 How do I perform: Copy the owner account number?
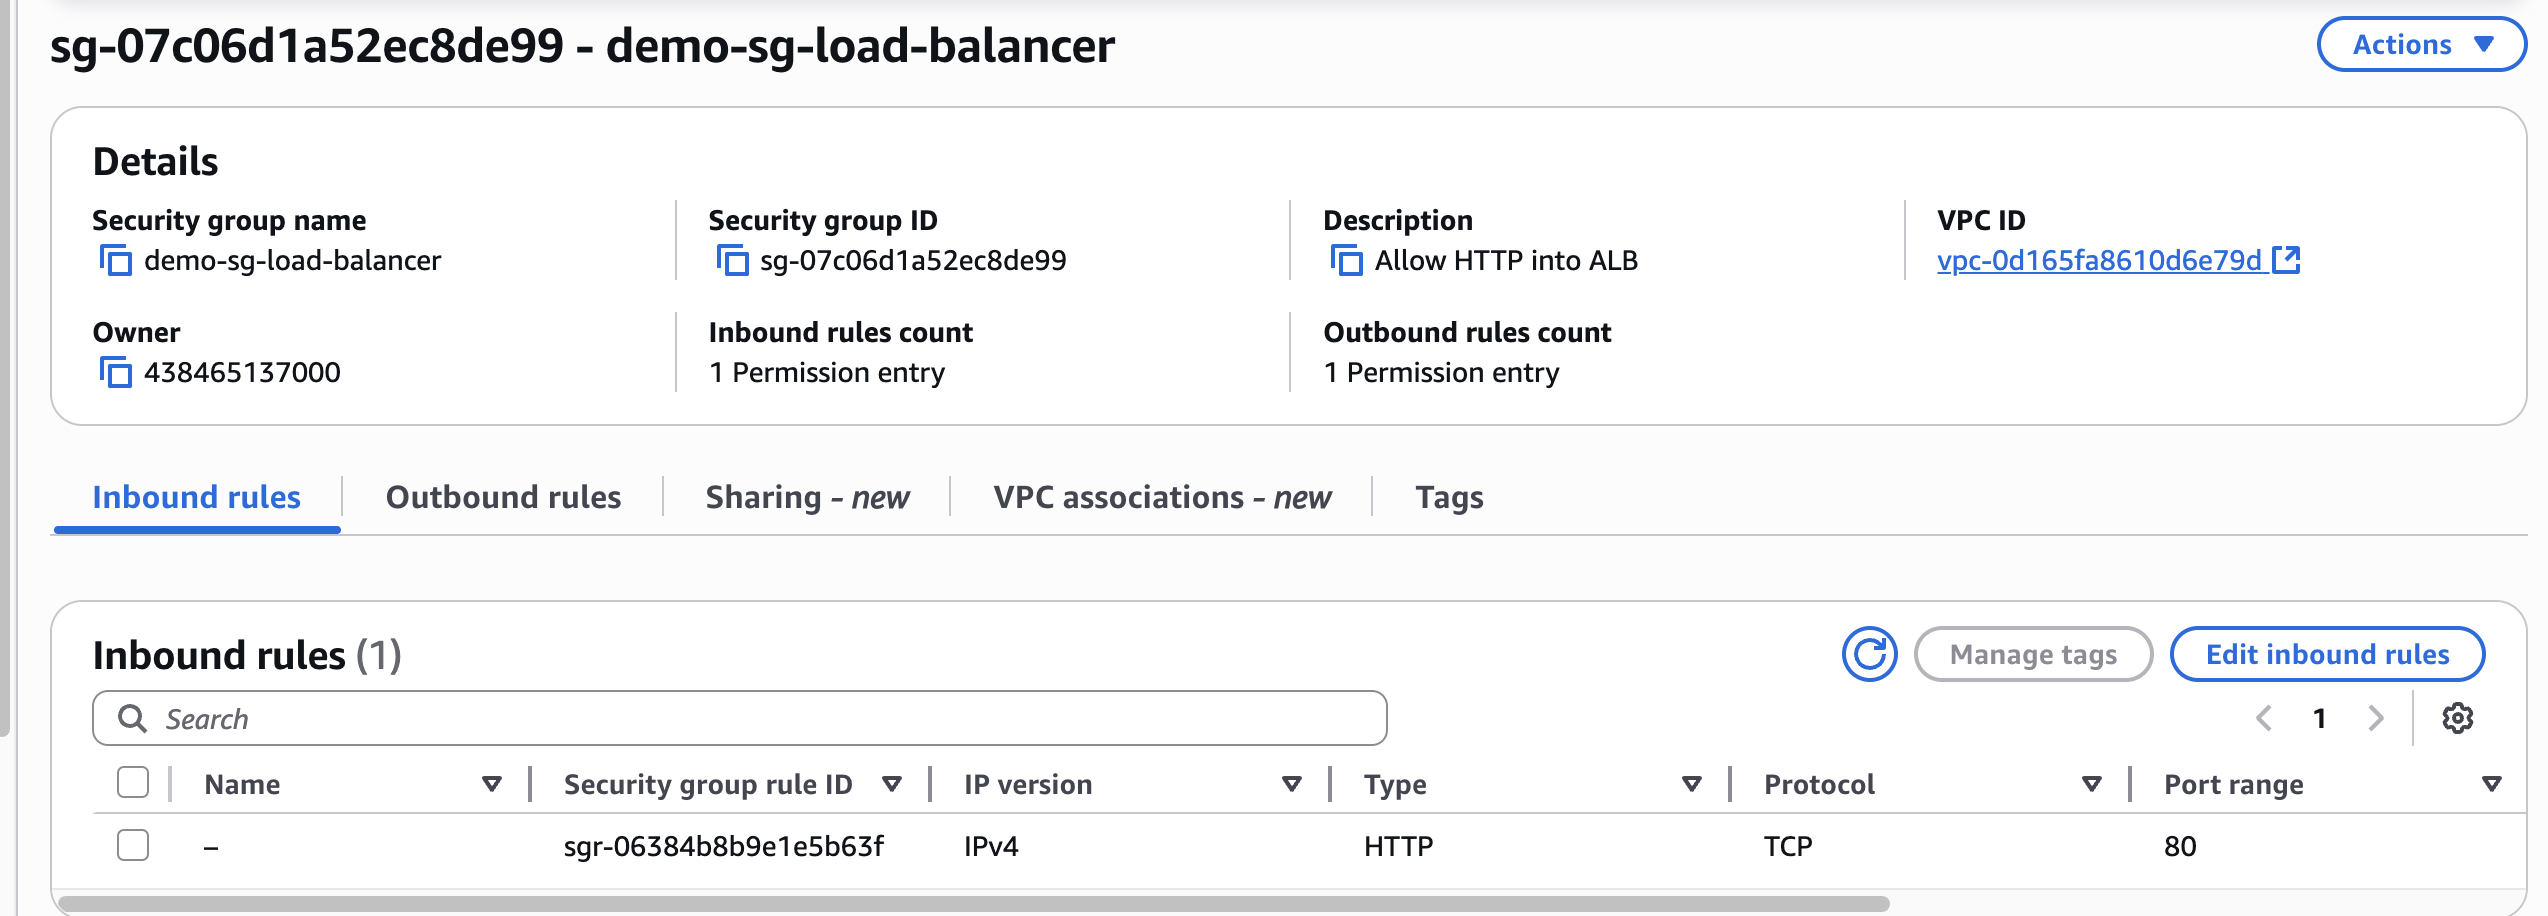pyautogui.click(x=116, y=373)
